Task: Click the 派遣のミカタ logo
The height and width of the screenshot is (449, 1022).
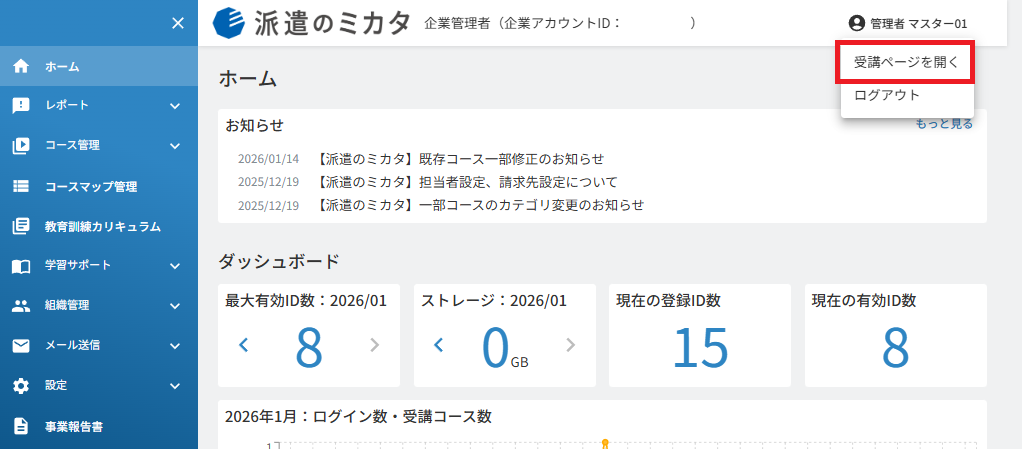Action: click(312, 23)
